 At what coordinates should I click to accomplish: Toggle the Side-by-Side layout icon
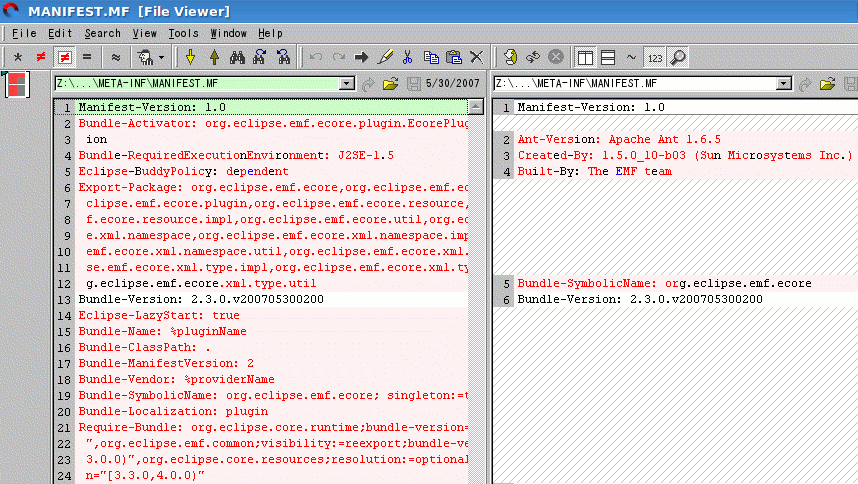585,57
